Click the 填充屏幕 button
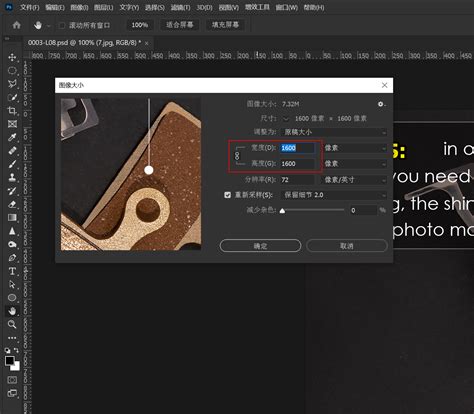The width and height of the screenshot is (474, 414). click(x=225, y=25)
